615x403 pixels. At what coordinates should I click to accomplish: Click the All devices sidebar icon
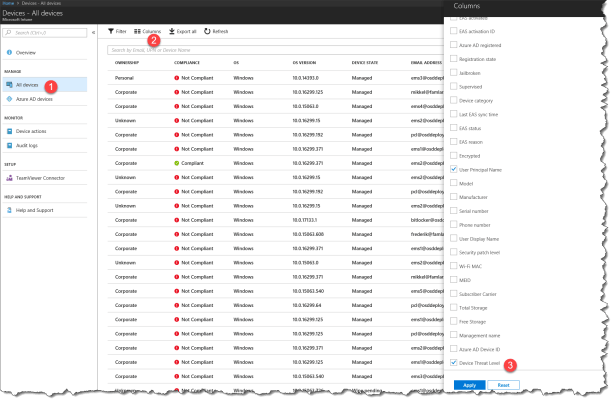(9, 85)
